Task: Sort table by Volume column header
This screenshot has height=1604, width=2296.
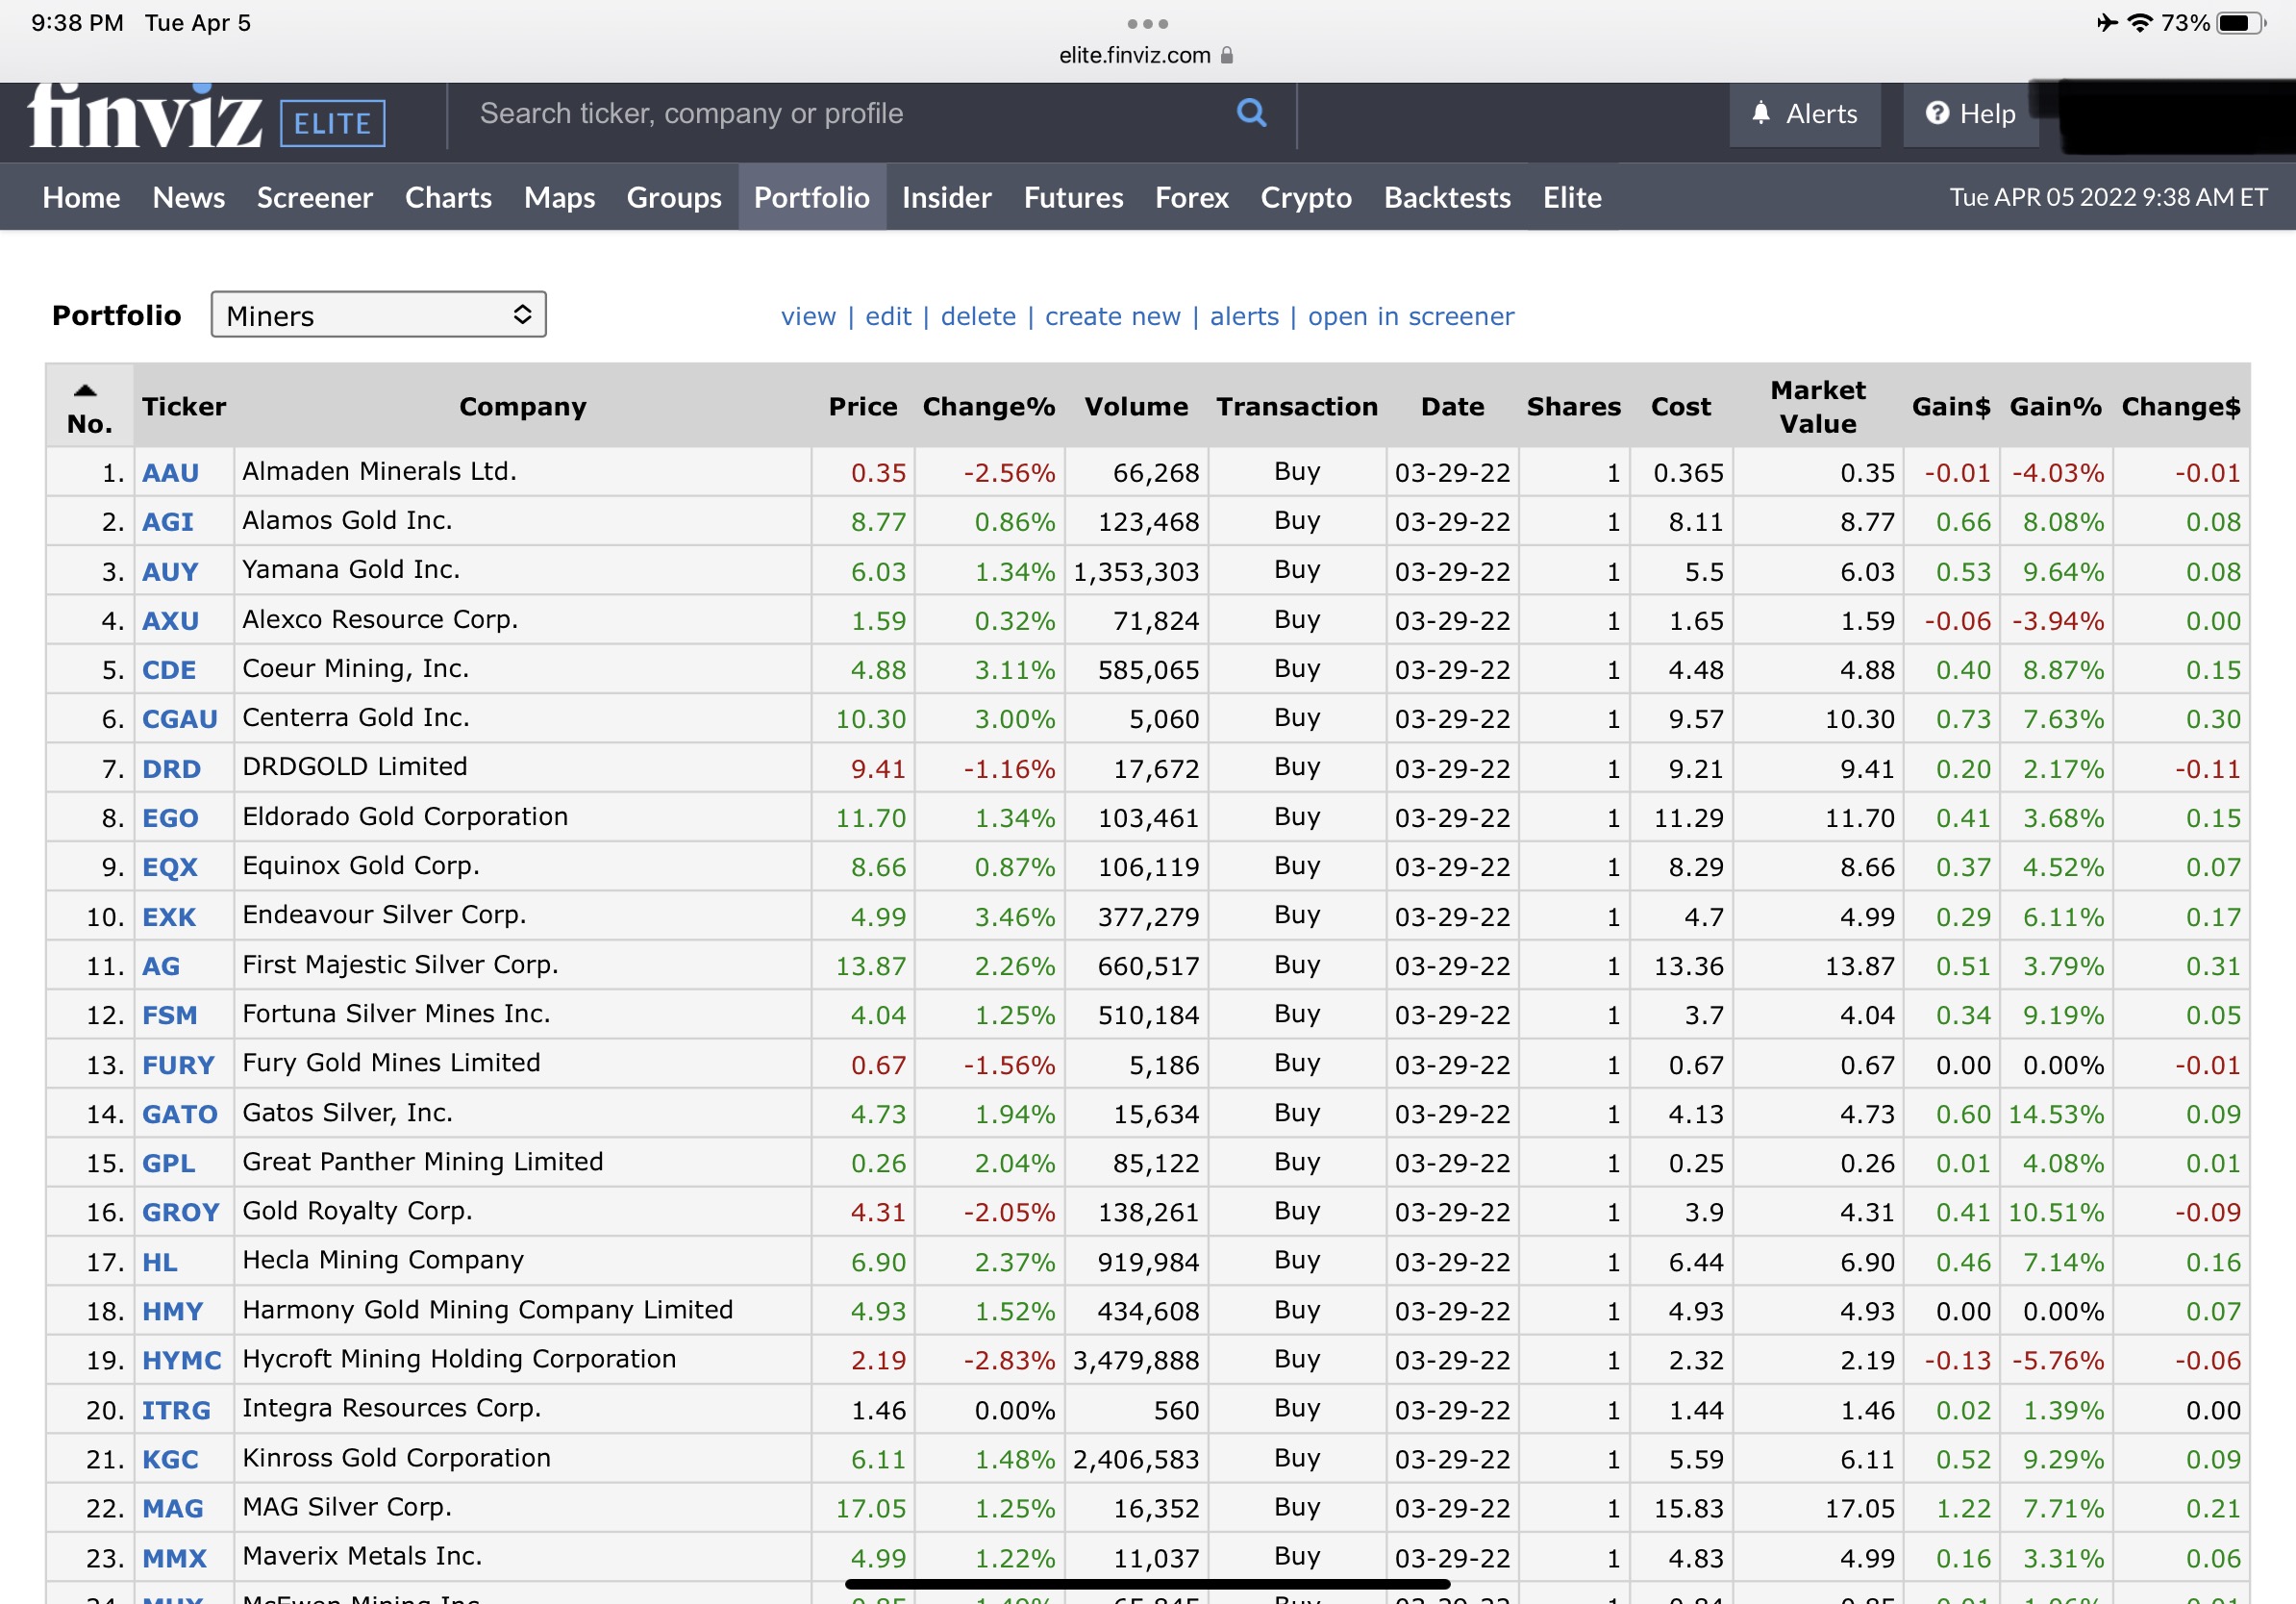Action: click(1136, 407)
